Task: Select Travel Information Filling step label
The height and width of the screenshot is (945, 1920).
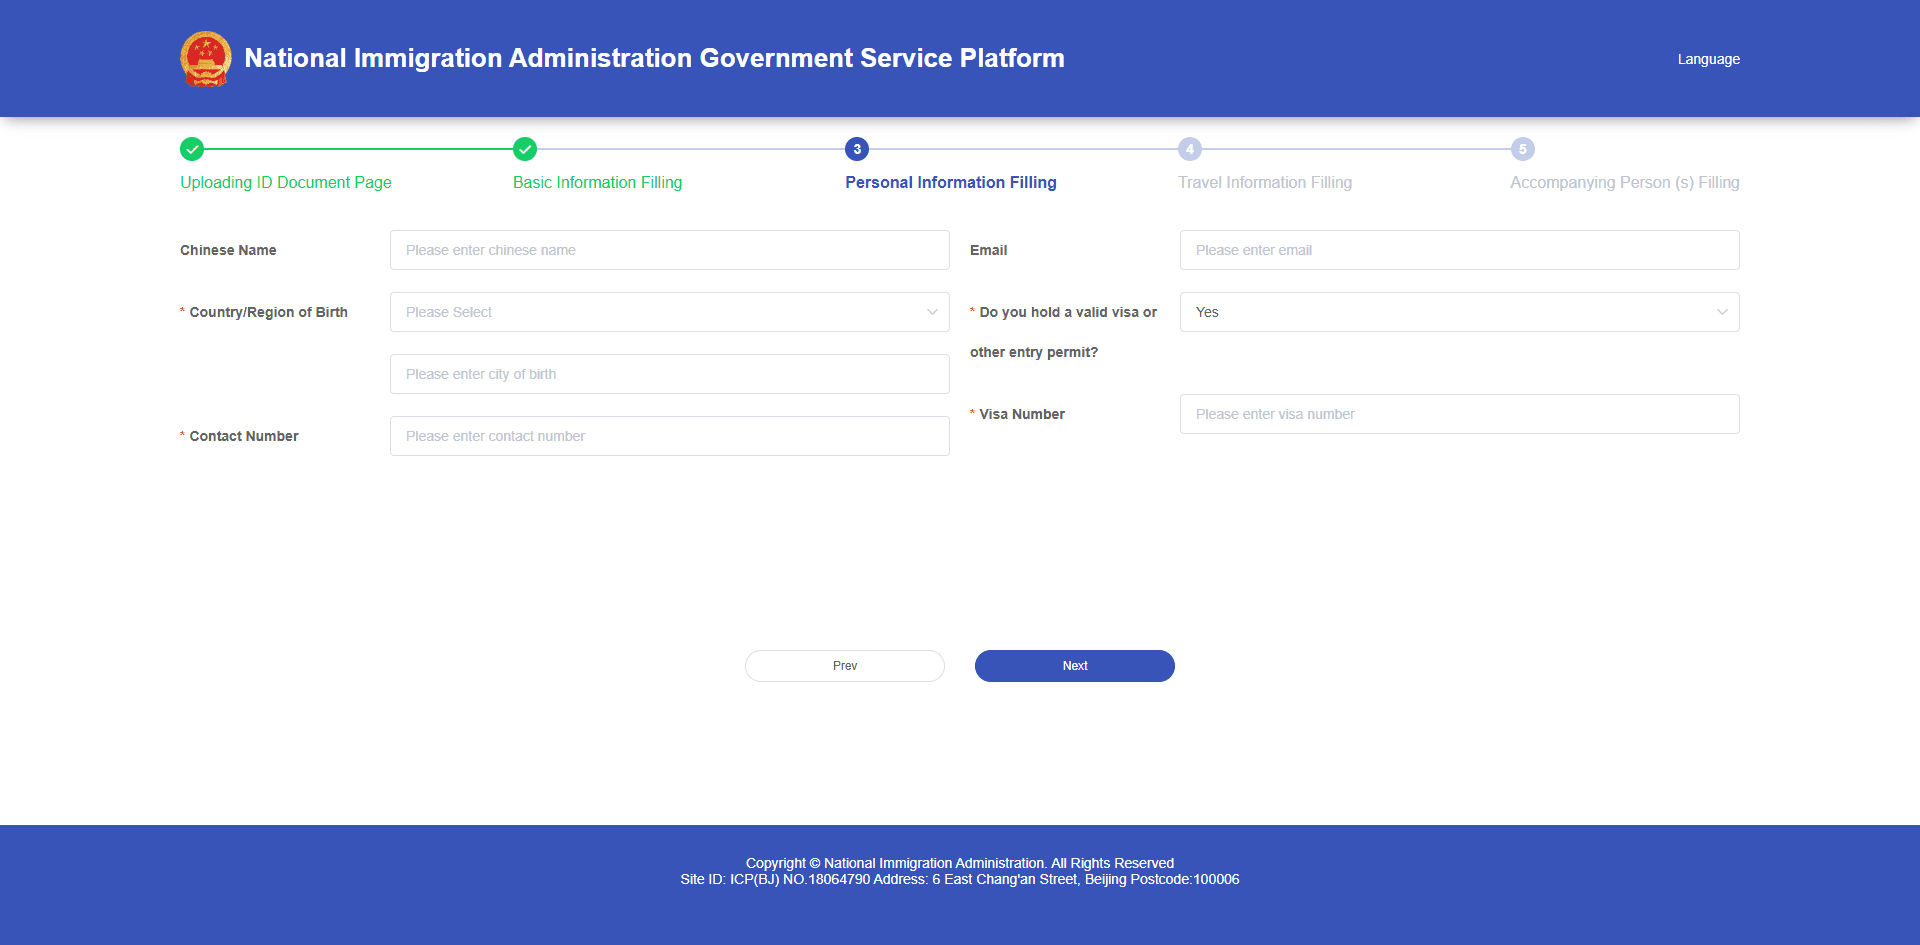Action: click(x=1265, y=182)
